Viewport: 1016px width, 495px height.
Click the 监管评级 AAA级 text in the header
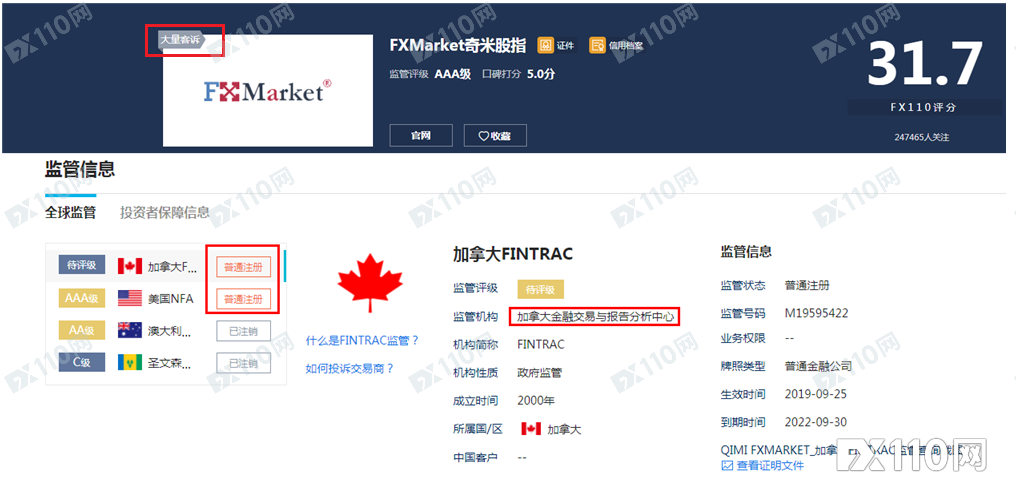[x=430, y=74]
